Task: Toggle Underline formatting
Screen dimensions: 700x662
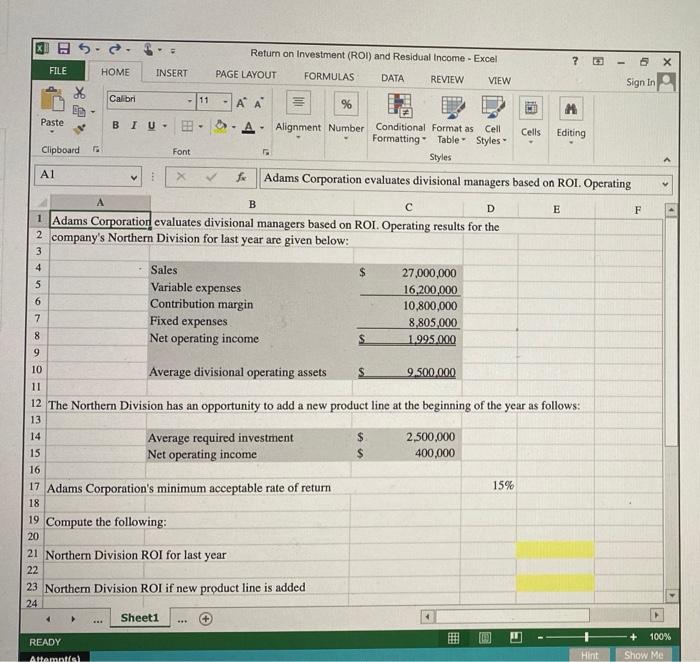Action: pyautogui.click(x=151, y=126)
